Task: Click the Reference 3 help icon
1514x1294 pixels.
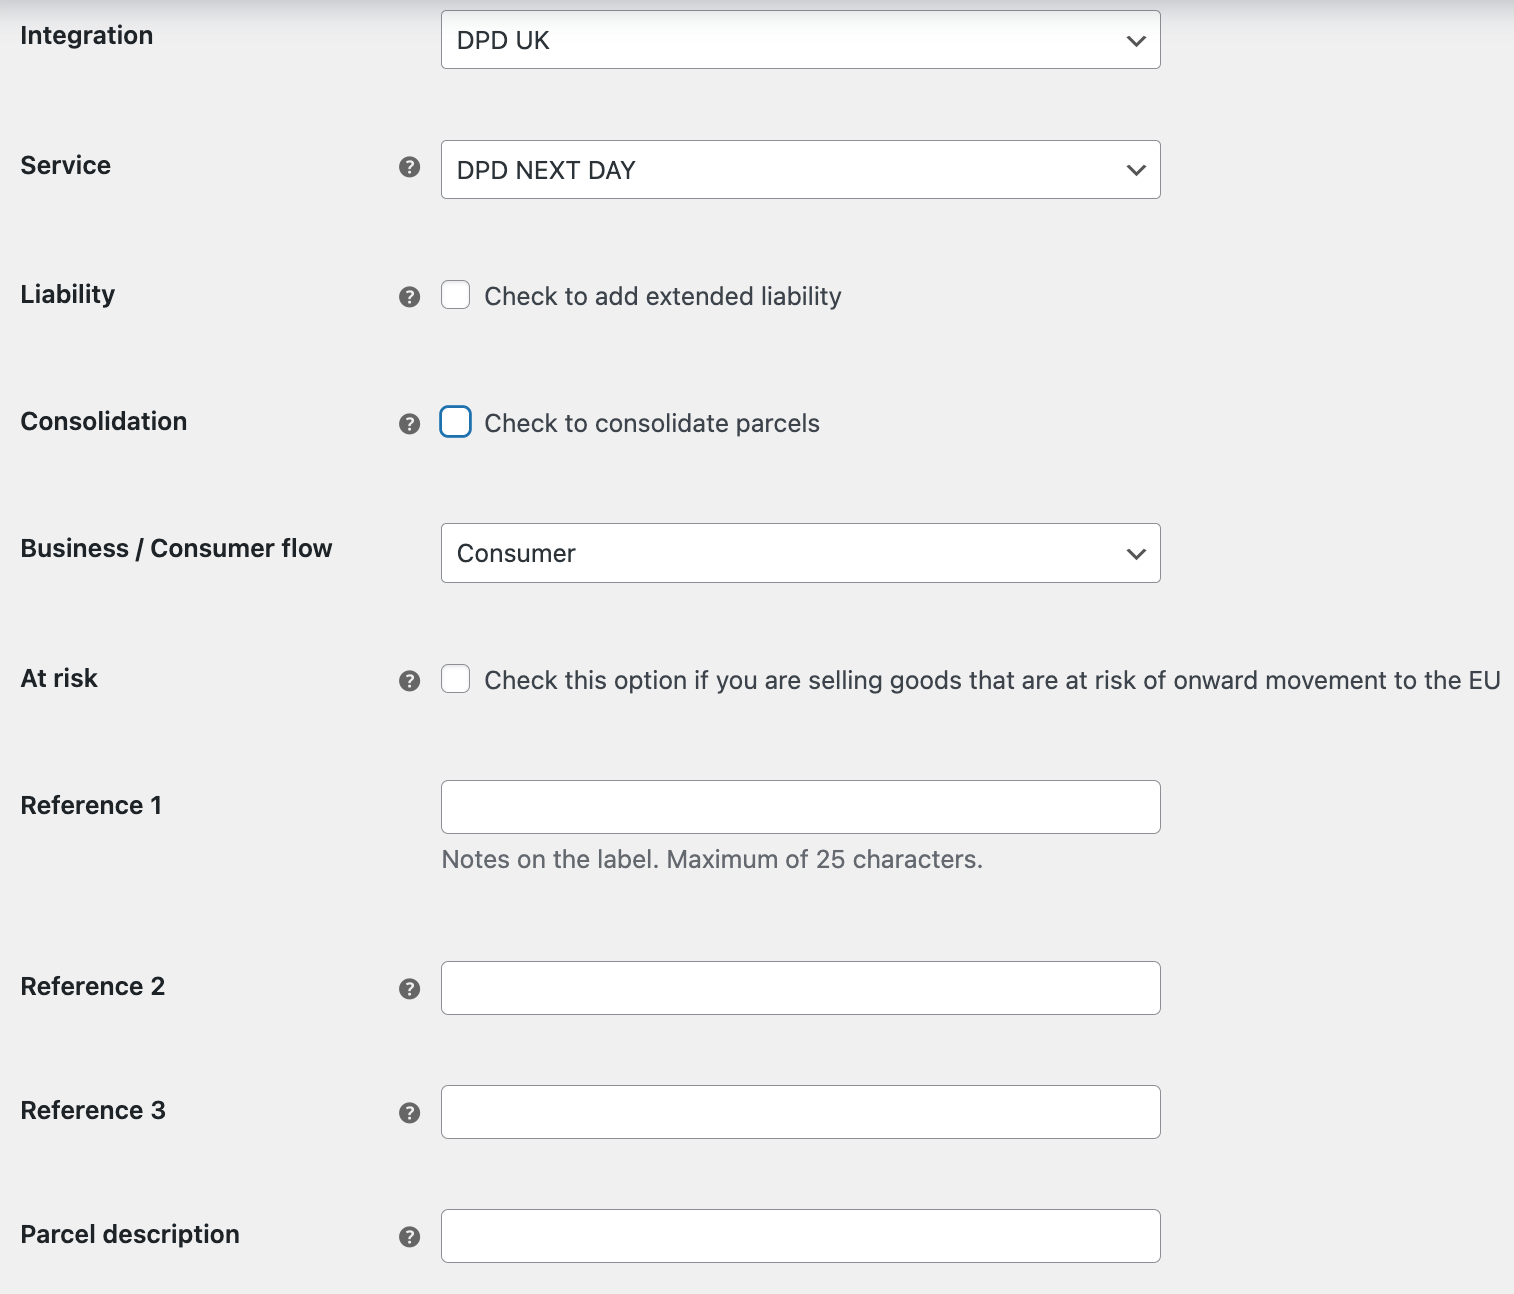Action: pyautogui.click(x=409, y=1113)
